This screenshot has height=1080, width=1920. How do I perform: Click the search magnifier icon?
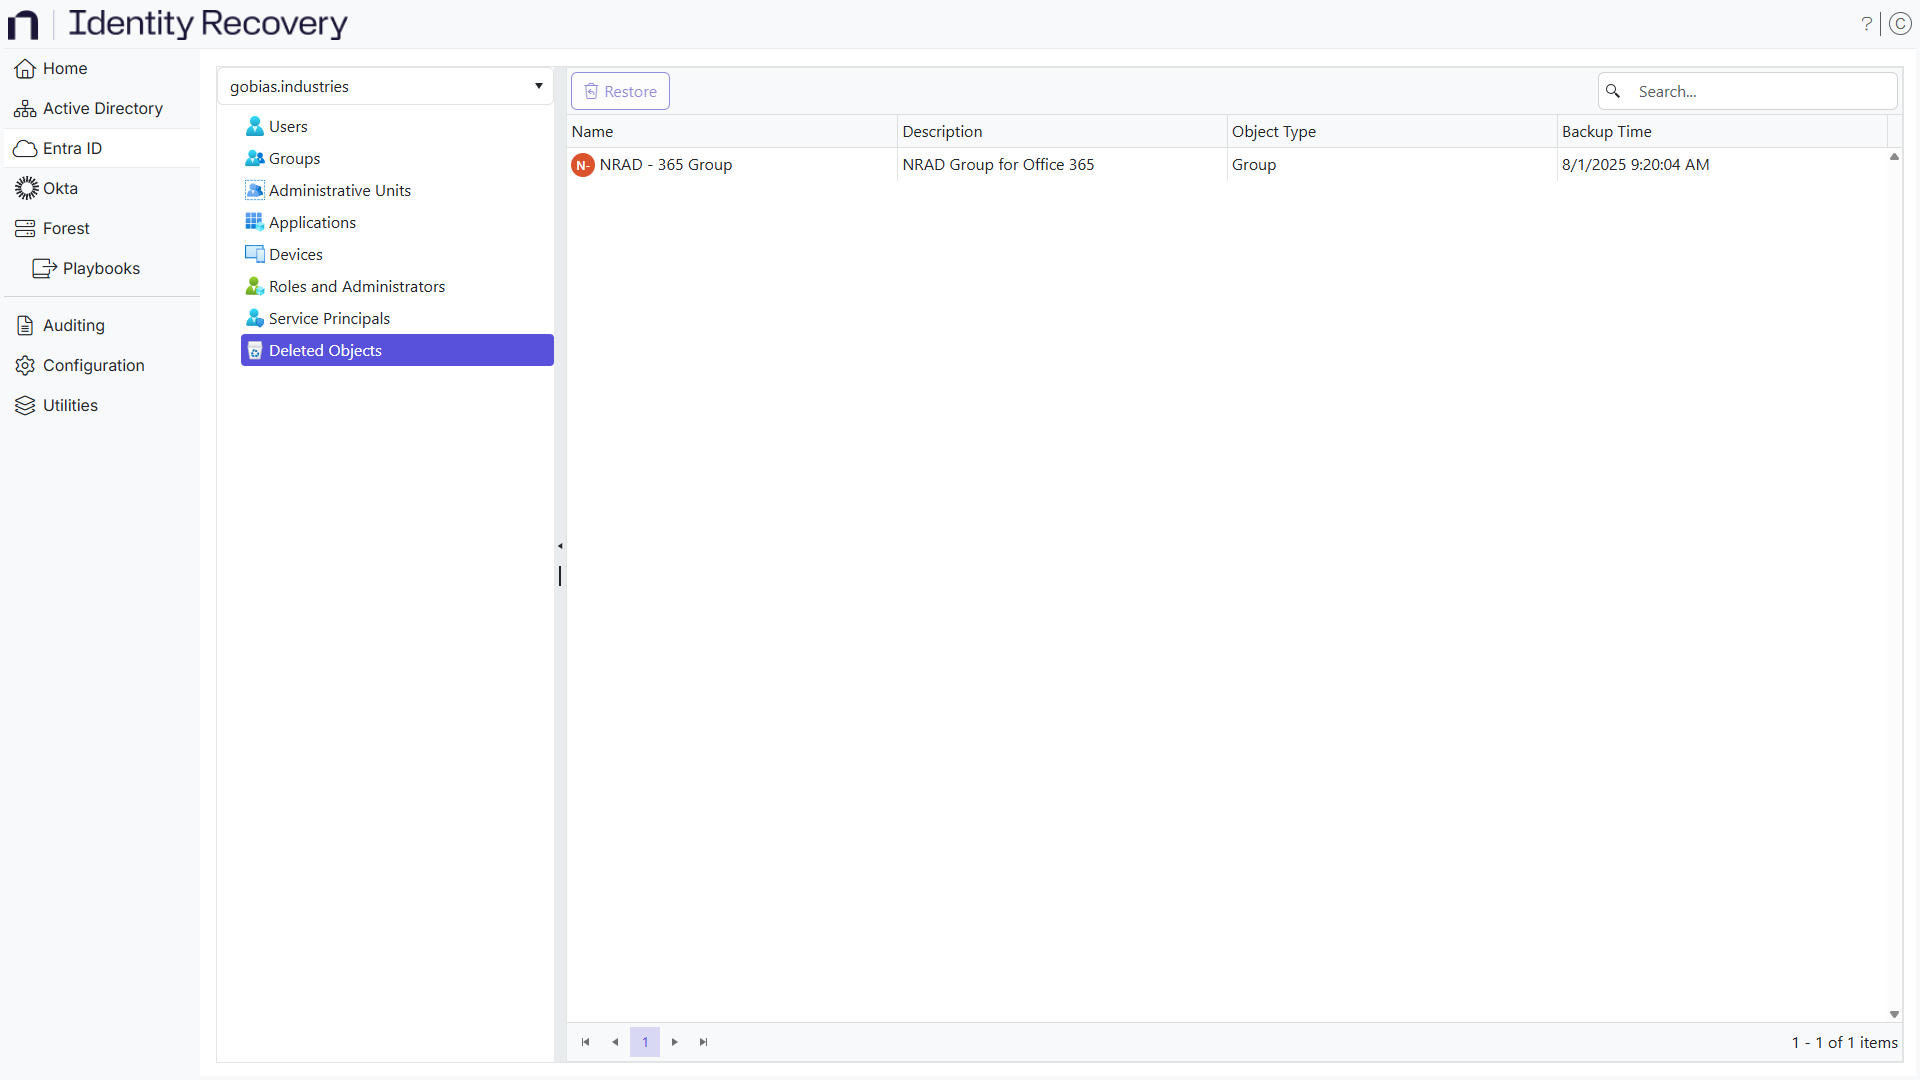[1613, 90]
